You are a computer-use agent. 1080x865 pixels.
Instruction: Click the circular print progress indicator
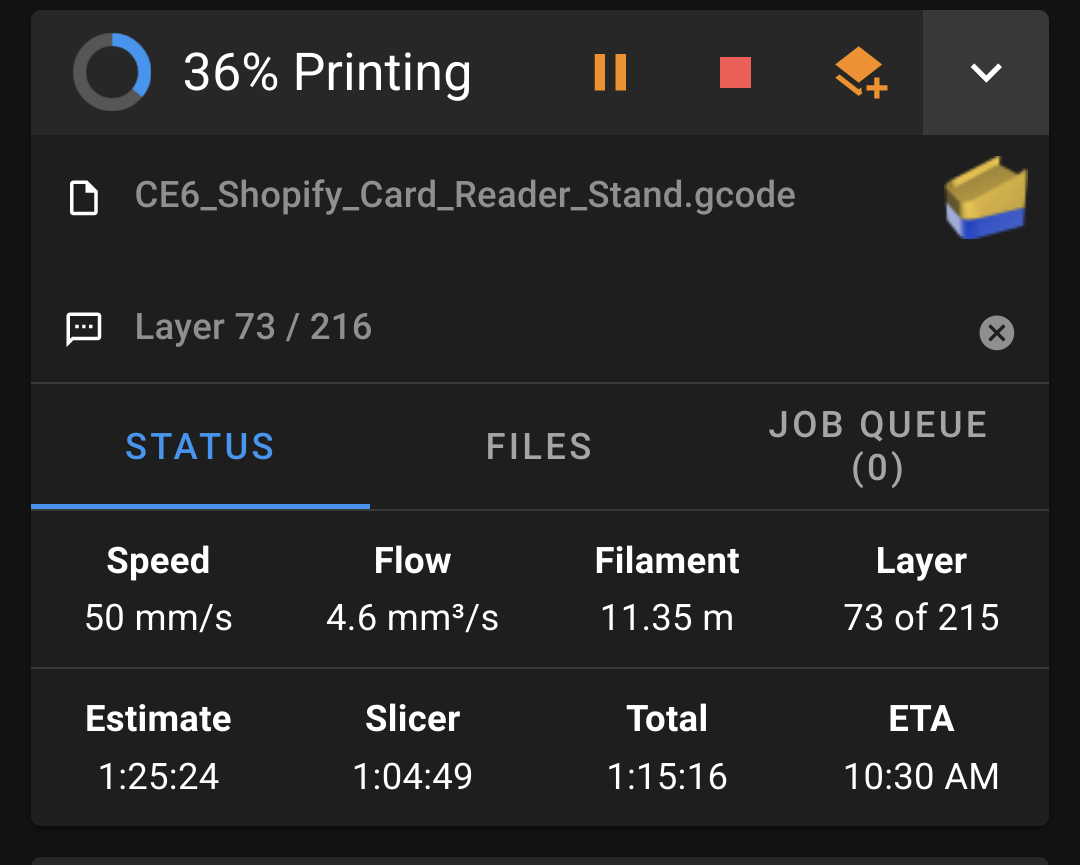pyautogui.click(x=112, y=71)
